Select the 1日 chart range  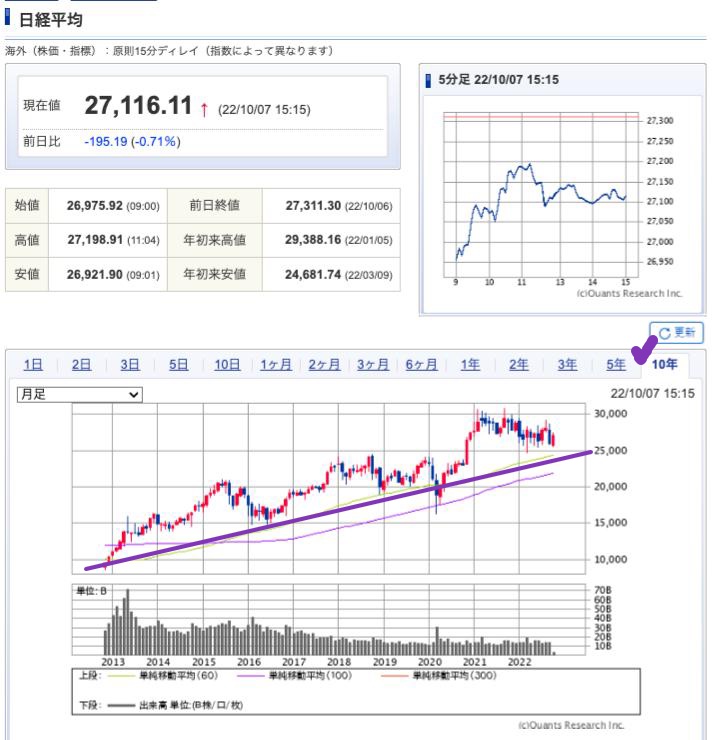33,365
